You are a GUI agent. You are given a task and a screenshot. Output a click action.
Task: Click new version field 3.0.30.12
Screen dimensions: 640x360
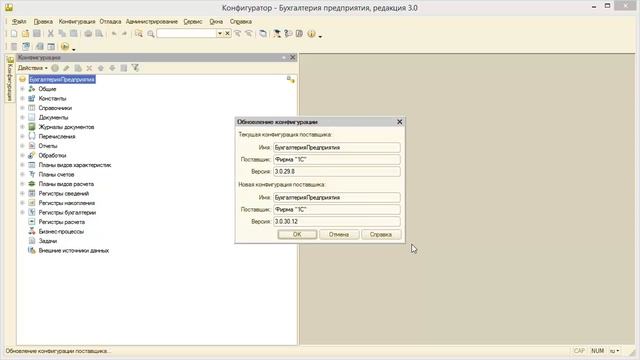click(337, 222)
